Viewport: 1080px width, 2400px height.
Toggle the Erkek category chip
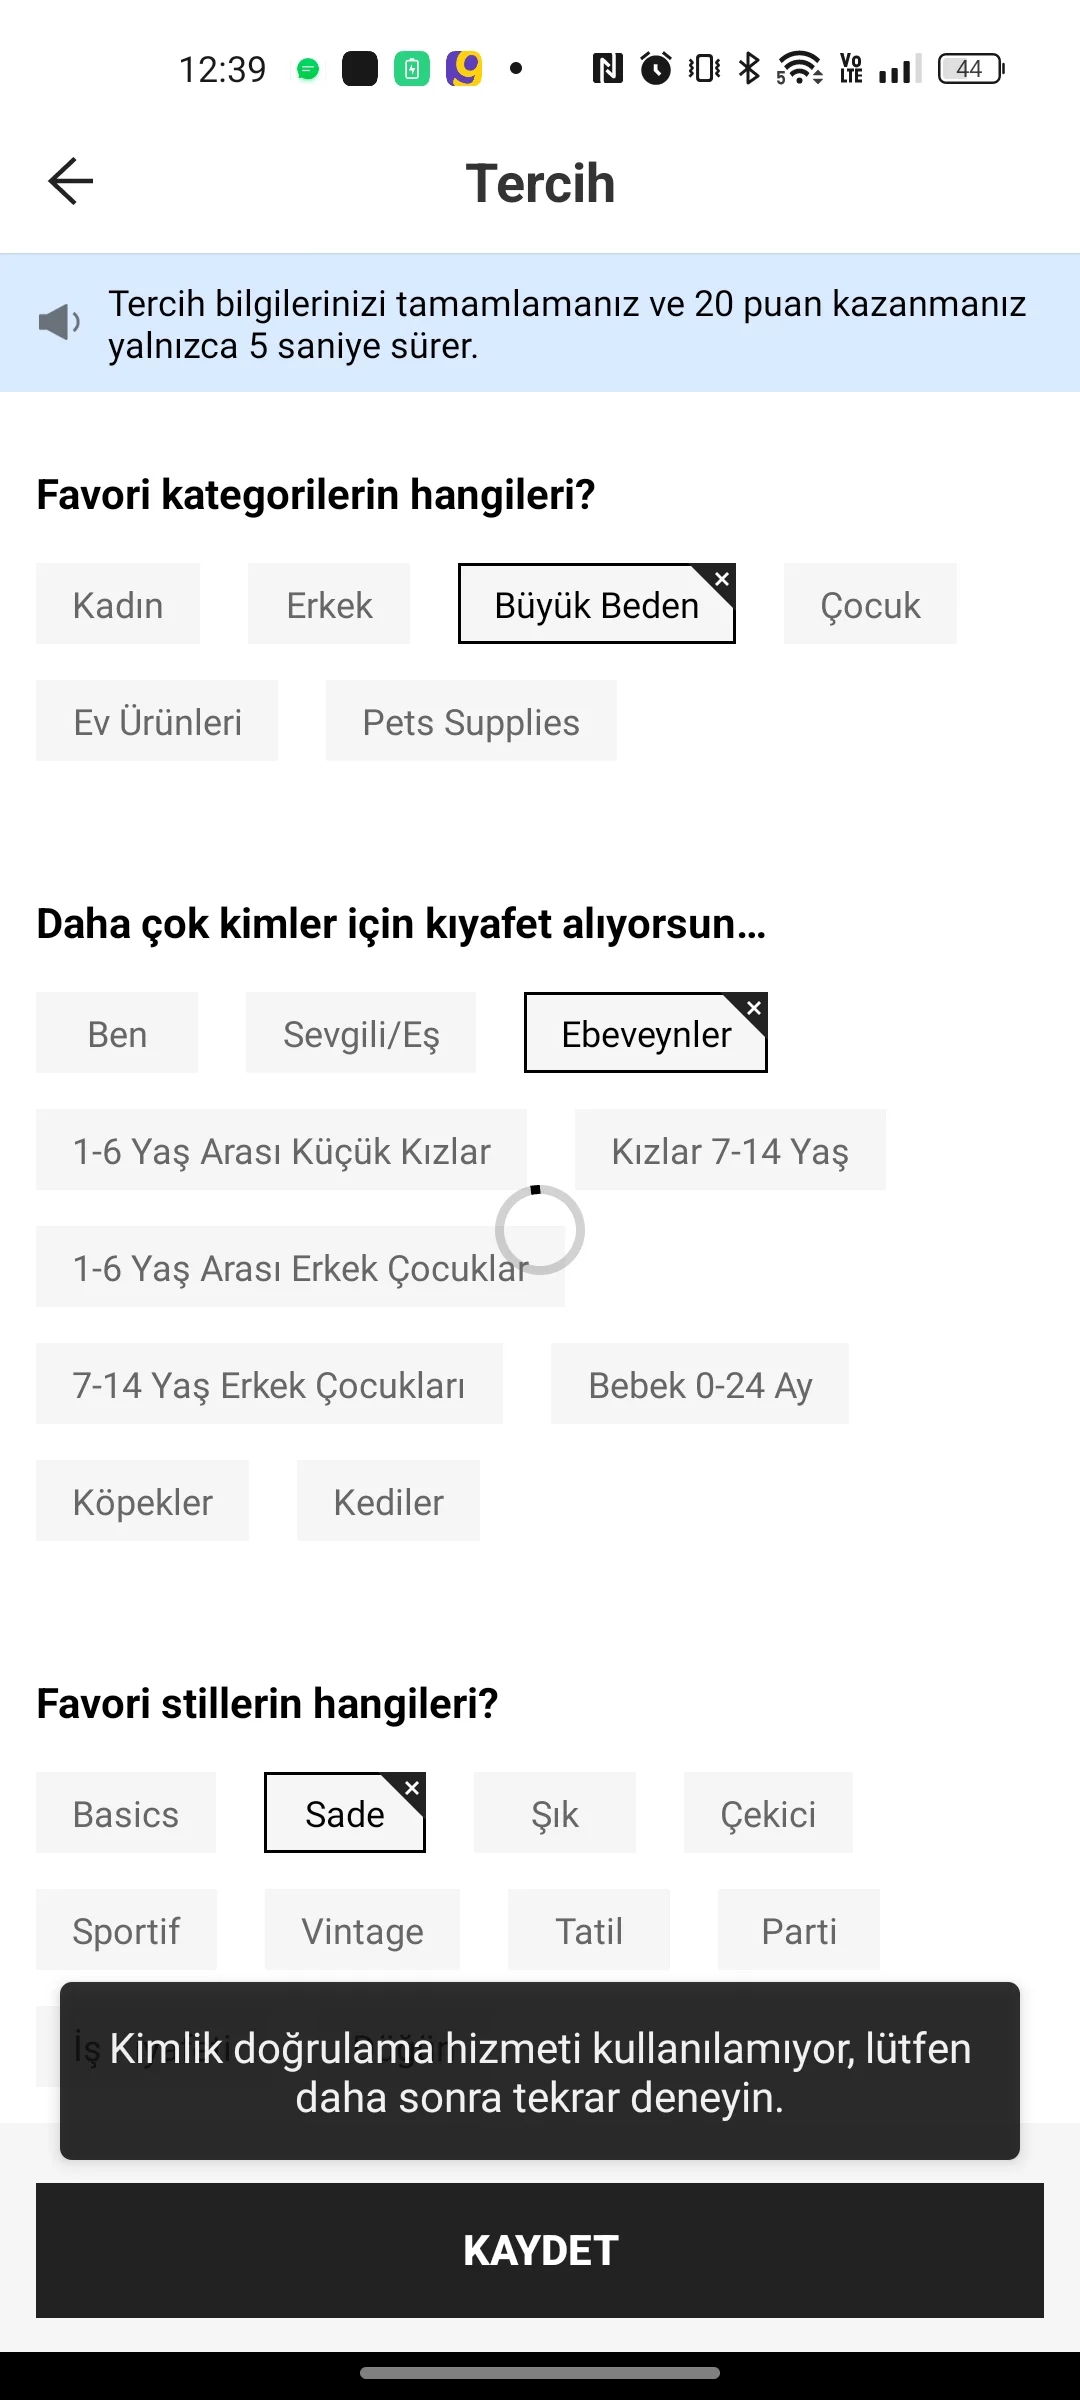click(x=329, y=604)
